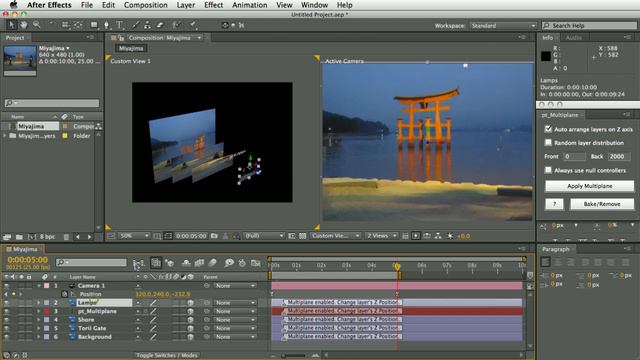The width and height of the screenshot is (640, 360).
Task: Expand the Shore layer properties
Action: (x=39, y=320)
